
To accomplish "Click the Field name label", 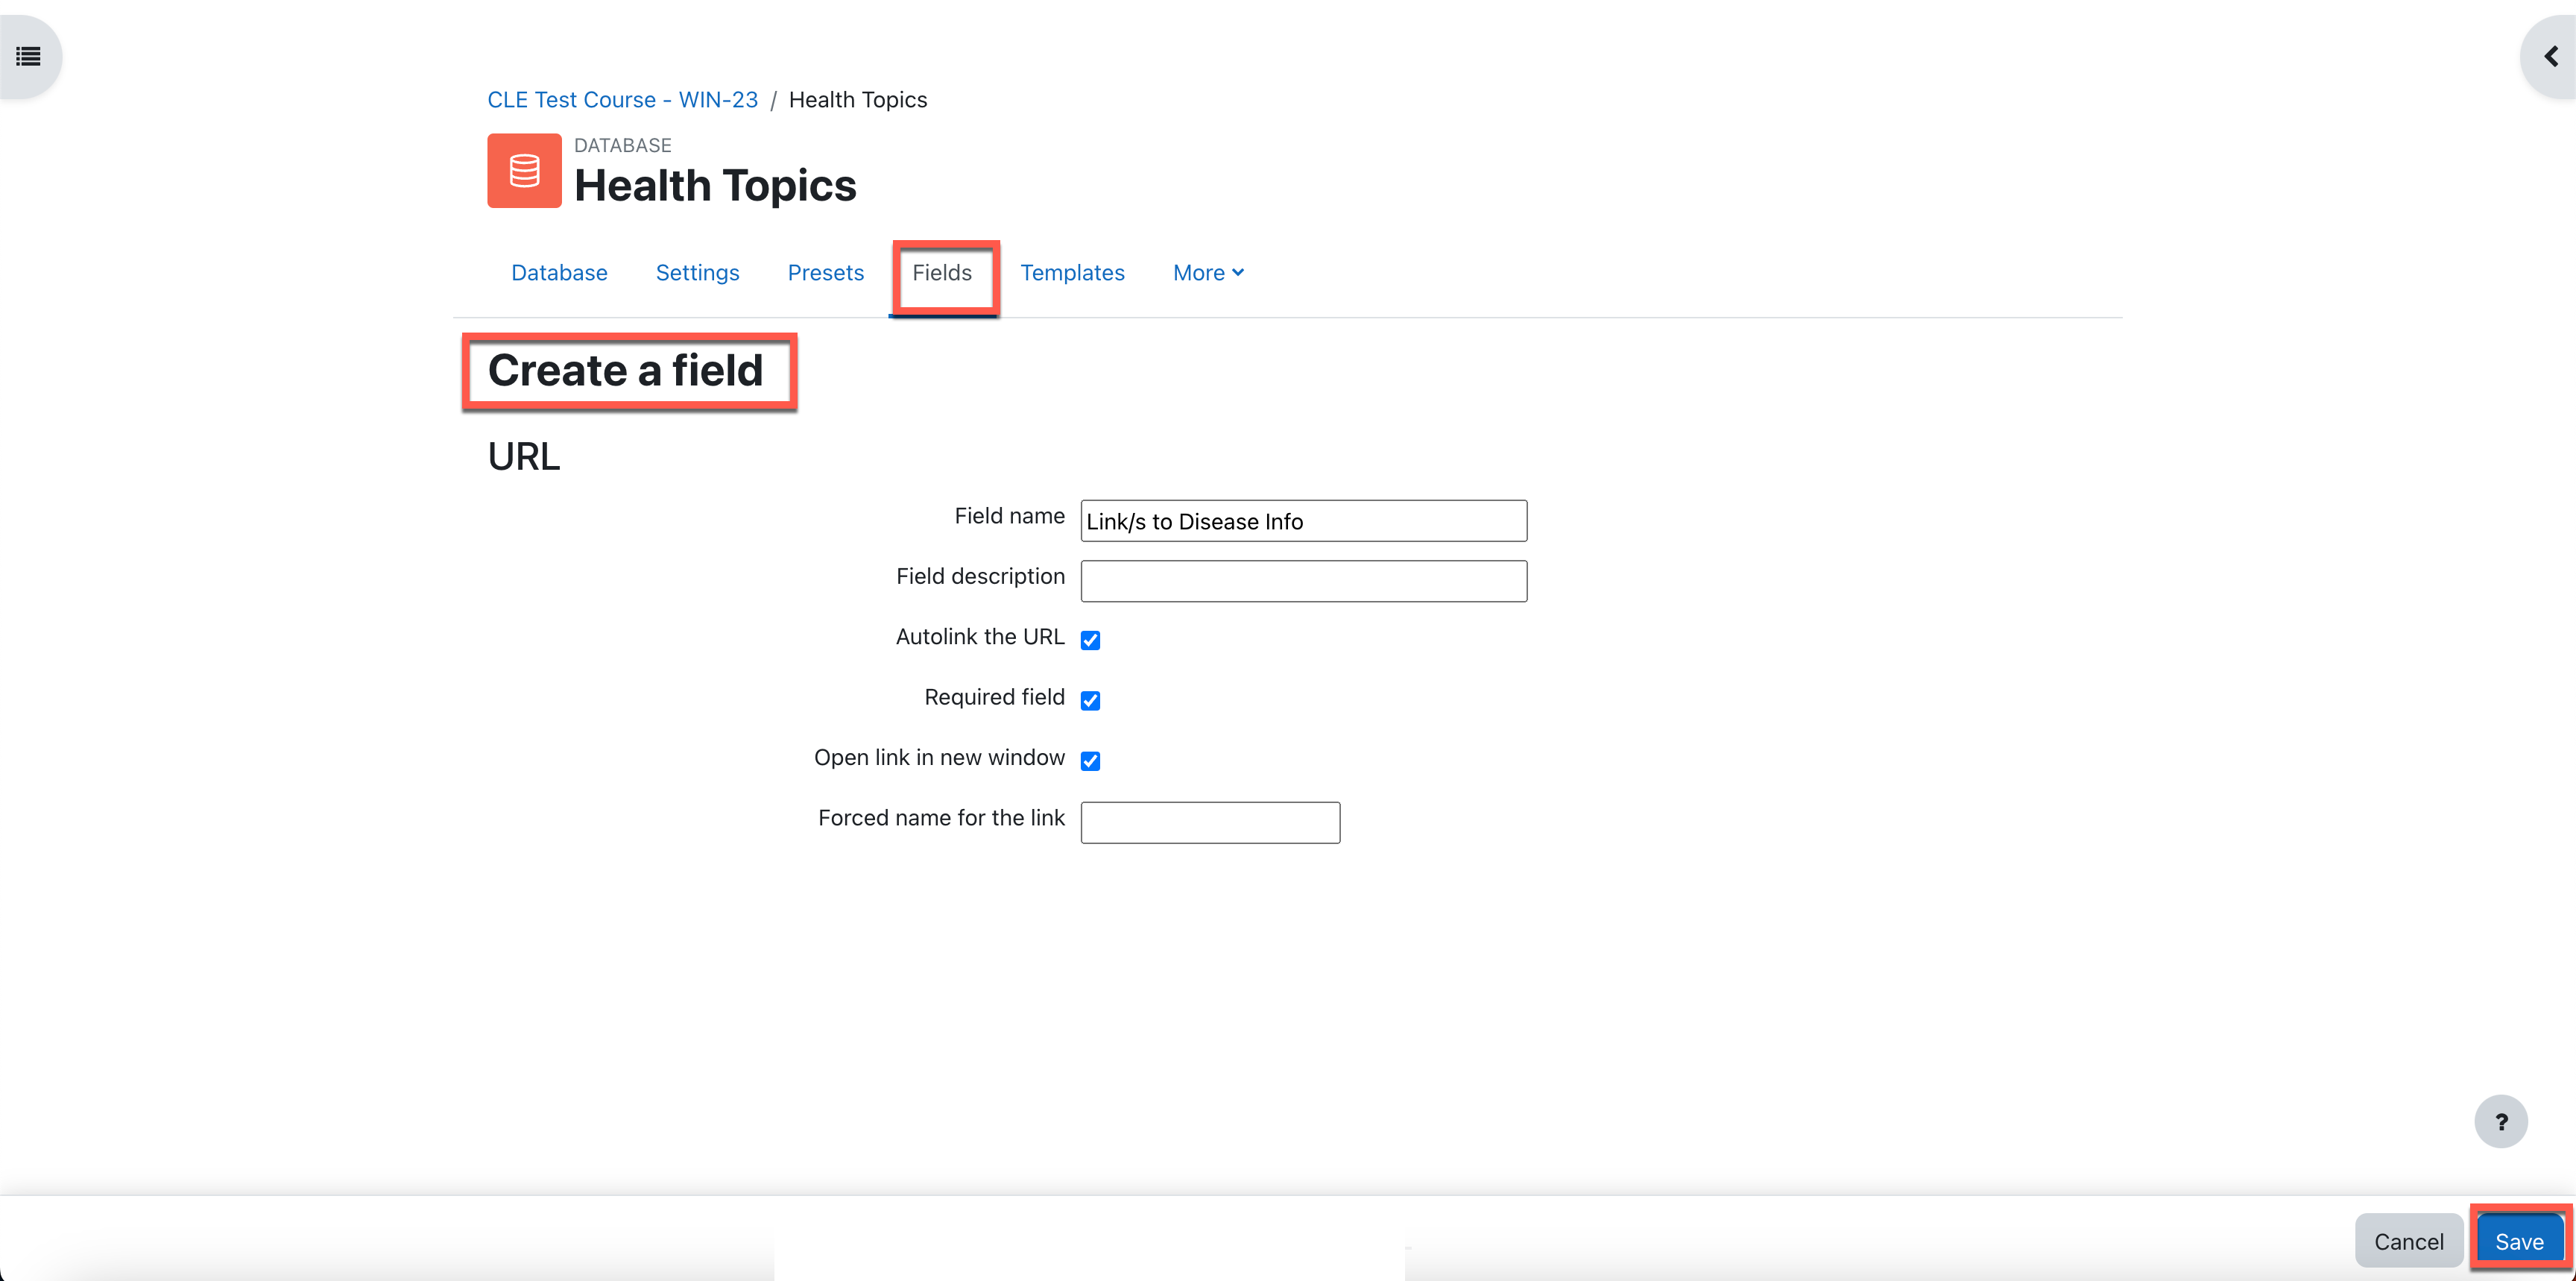I will (1009, 516).
